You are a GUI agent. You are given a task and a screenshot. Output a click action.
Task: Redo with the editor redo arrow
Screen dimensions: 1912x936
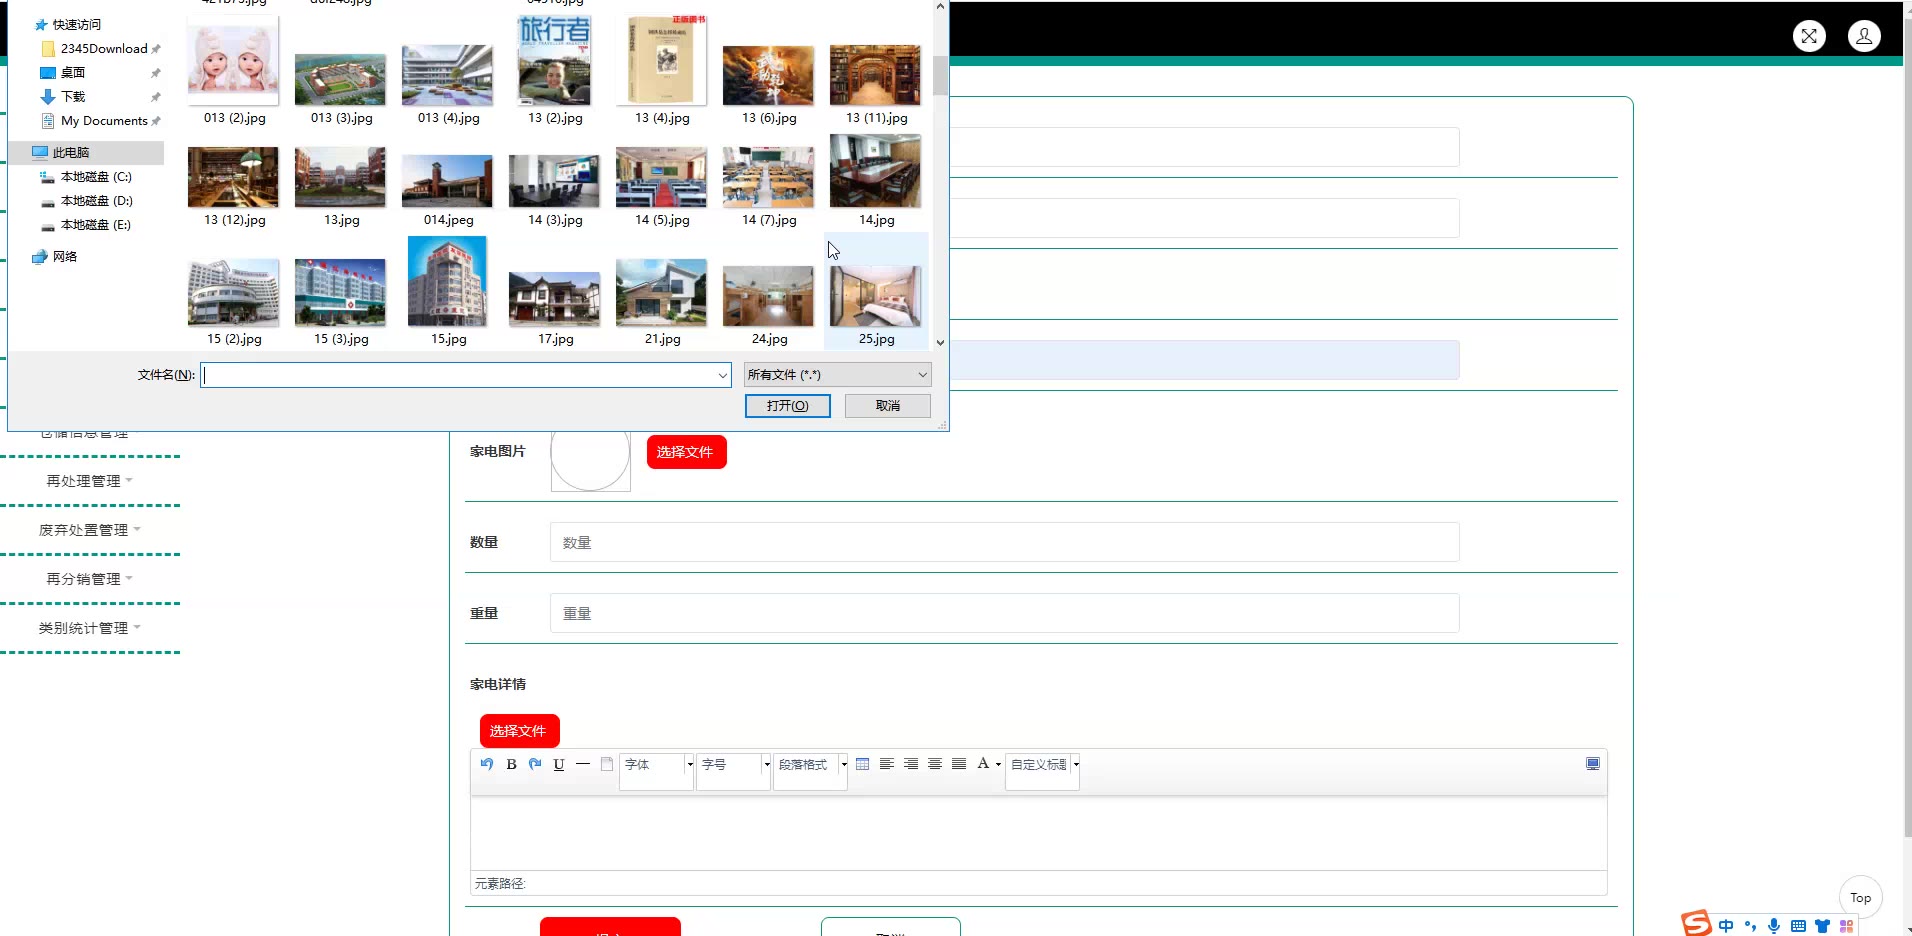pos(535,764)
